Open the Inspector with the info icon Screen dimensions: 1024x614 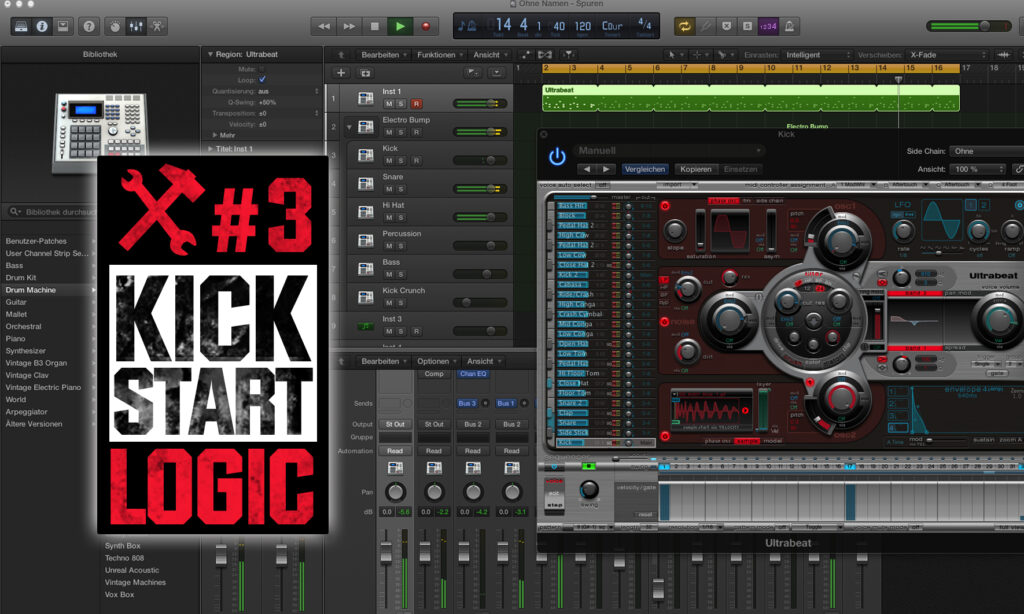click(42, 26)
